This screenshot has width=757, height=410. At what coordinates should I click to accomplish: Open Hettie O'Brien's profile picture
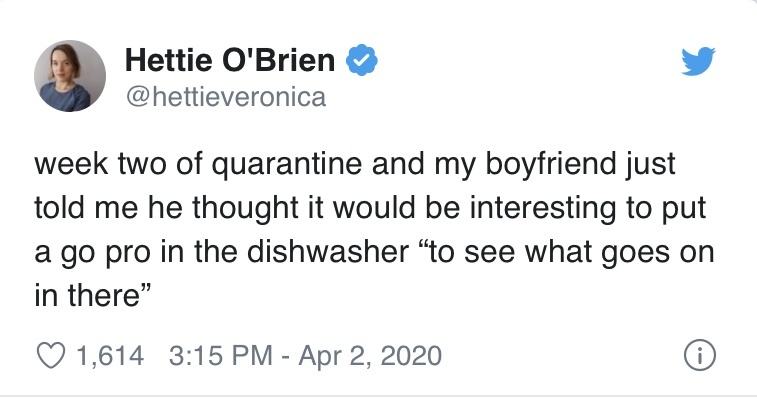[x=71, y=78]
